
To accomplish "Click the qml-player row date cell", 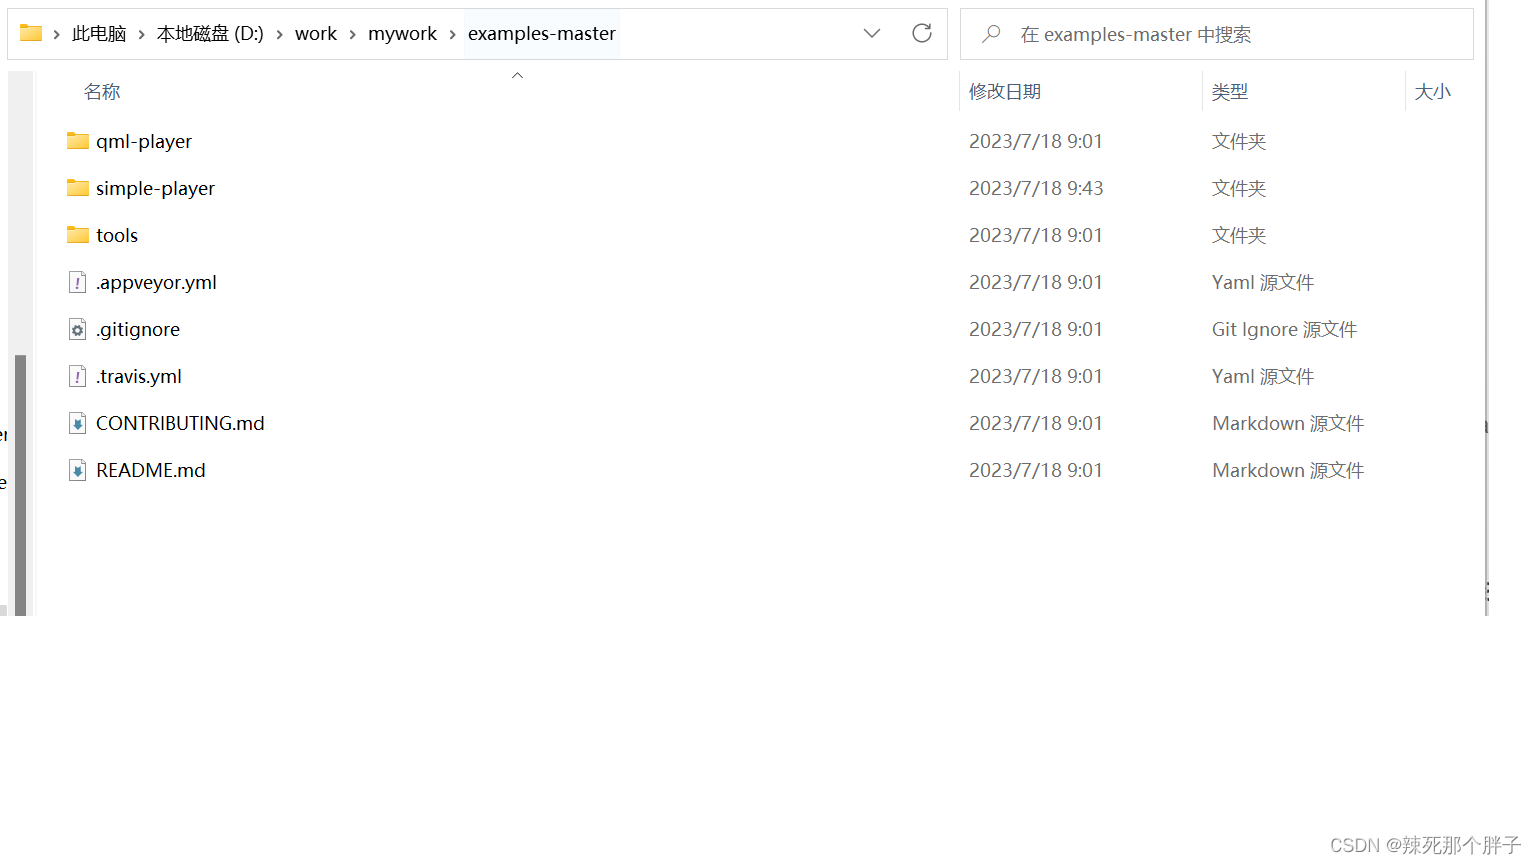I will pyautogui.click(x=1036, y=141).
